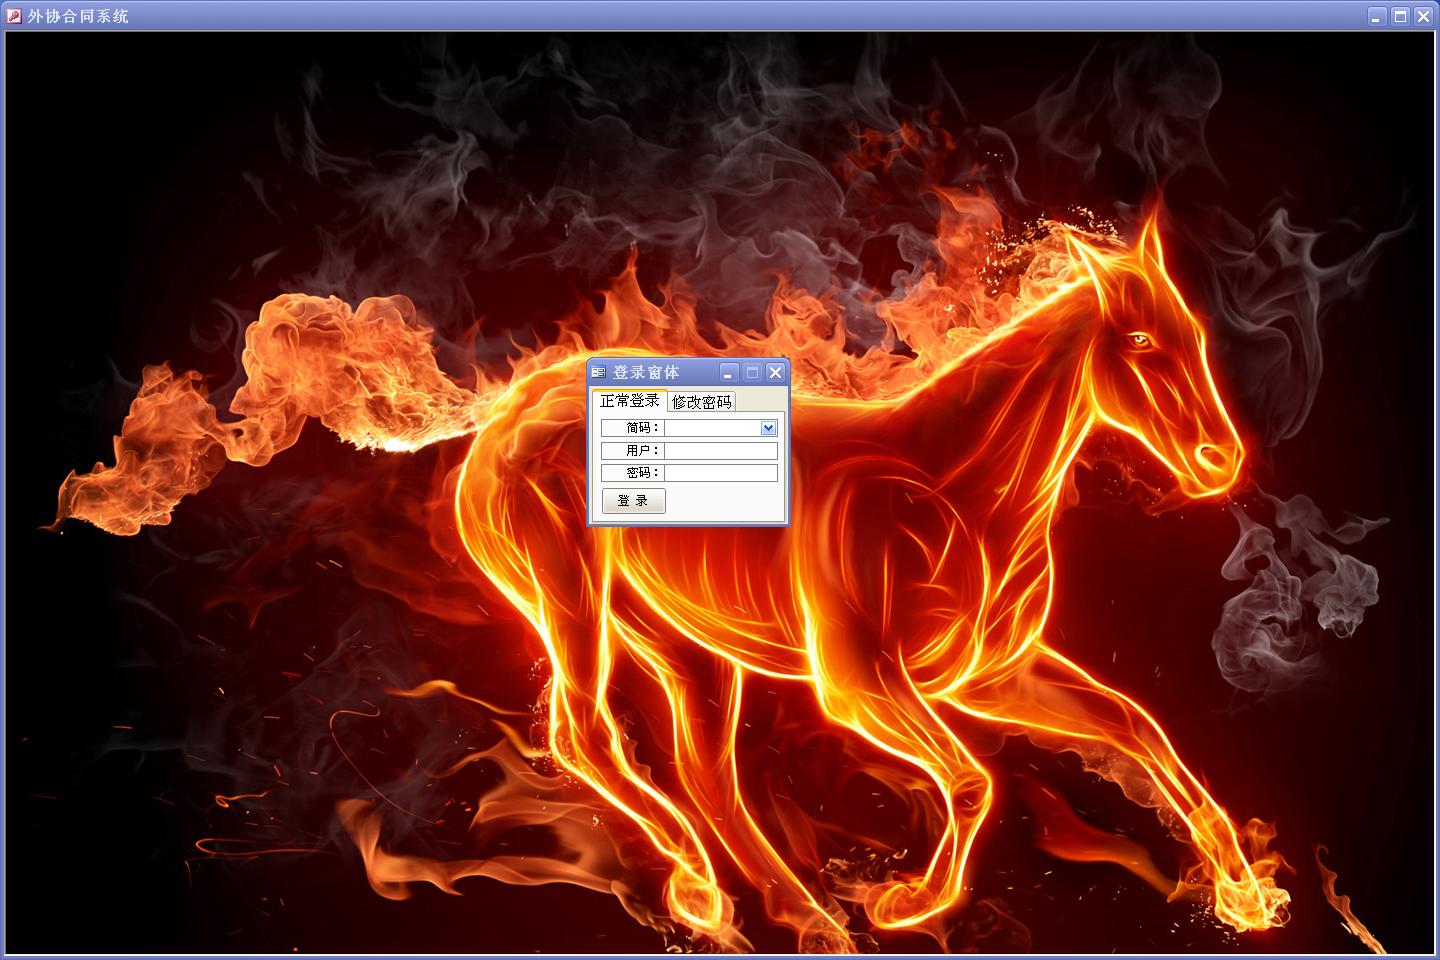Focus the 用户 input field

coord(721,451)
